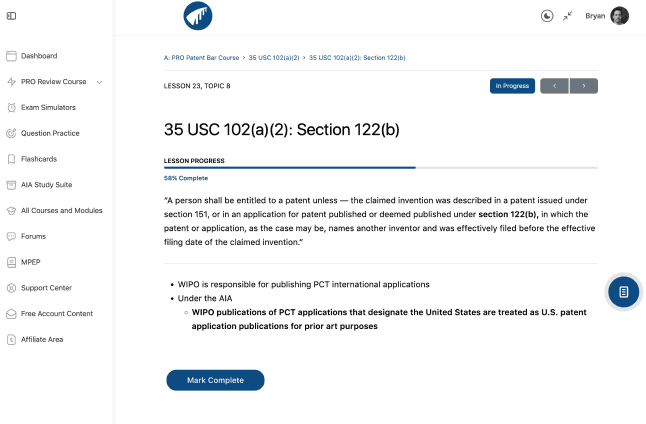646x424 pixels.
Task: Click the In Progress status badge
Action: pos(512,86)
